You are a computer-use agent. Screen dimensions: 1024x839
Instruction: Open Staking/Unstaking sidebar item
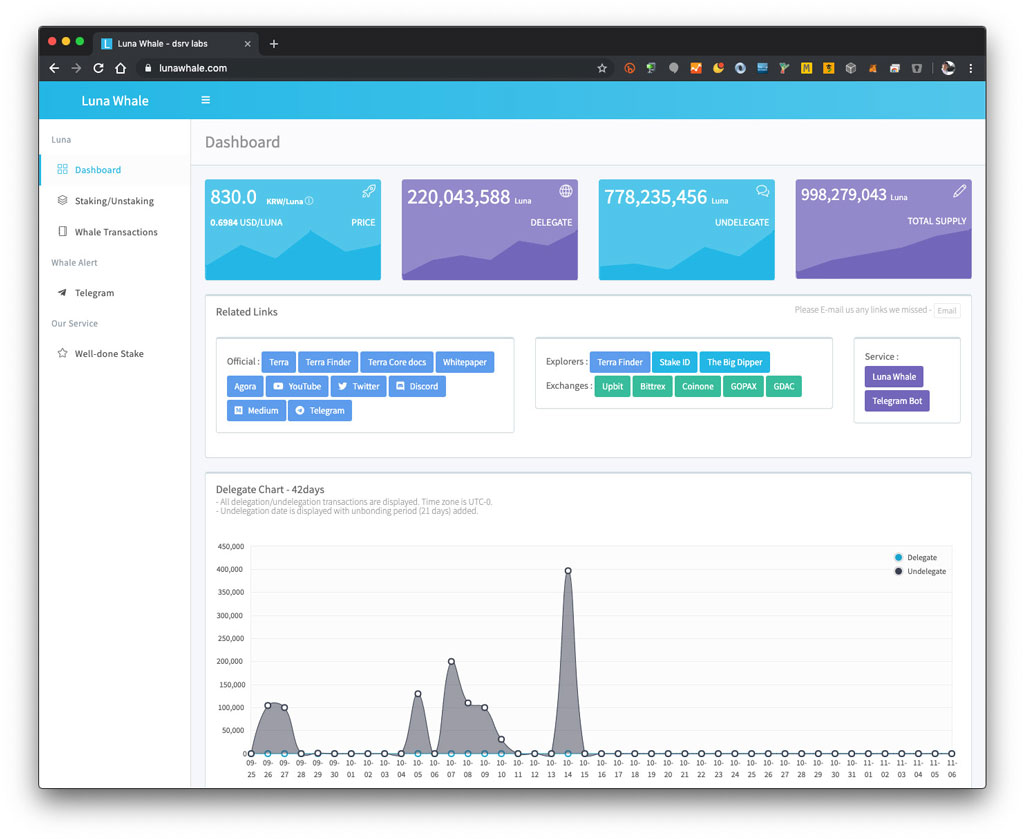tap(114, 201)
